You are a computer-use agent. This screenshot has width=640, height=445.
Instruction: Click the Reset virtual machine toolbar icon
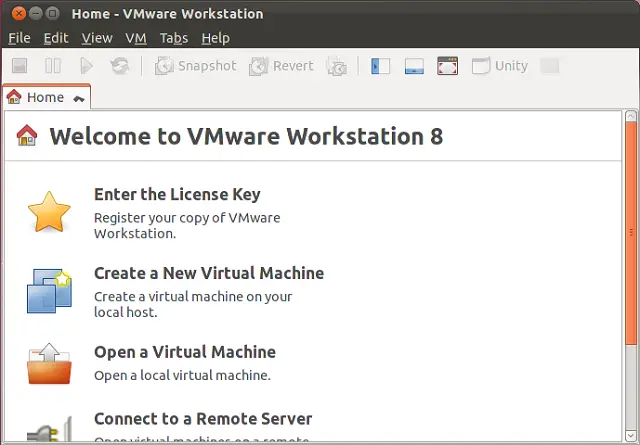[120, 66]
